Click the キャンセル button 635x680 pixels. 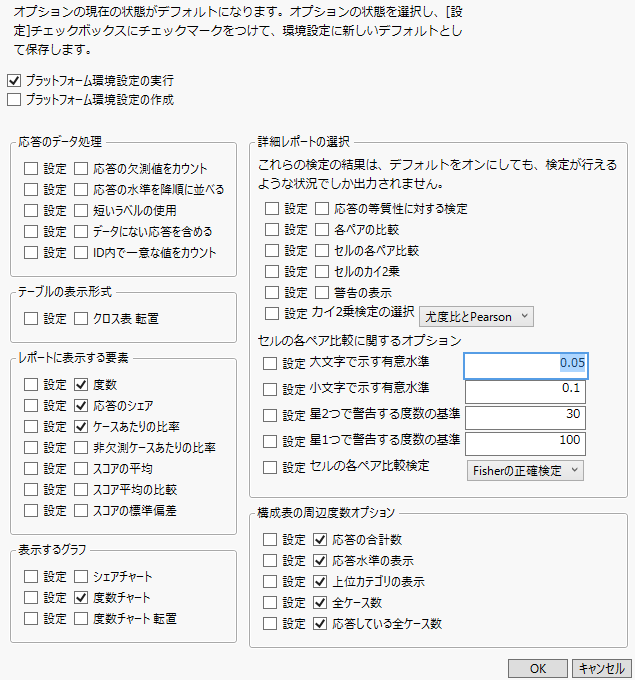point(602,669)
